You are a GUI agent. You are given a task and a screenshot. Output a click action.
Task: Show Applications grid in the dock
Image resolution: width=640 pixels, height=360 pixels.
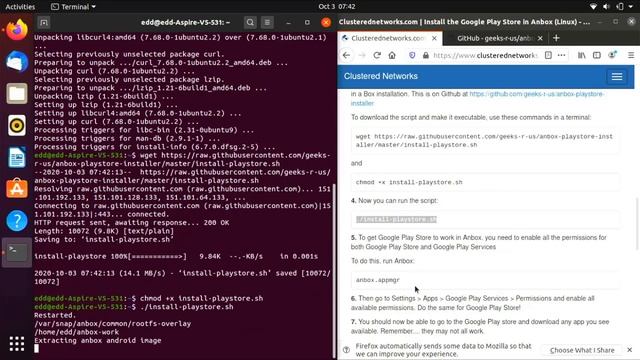tap(17, 344)
